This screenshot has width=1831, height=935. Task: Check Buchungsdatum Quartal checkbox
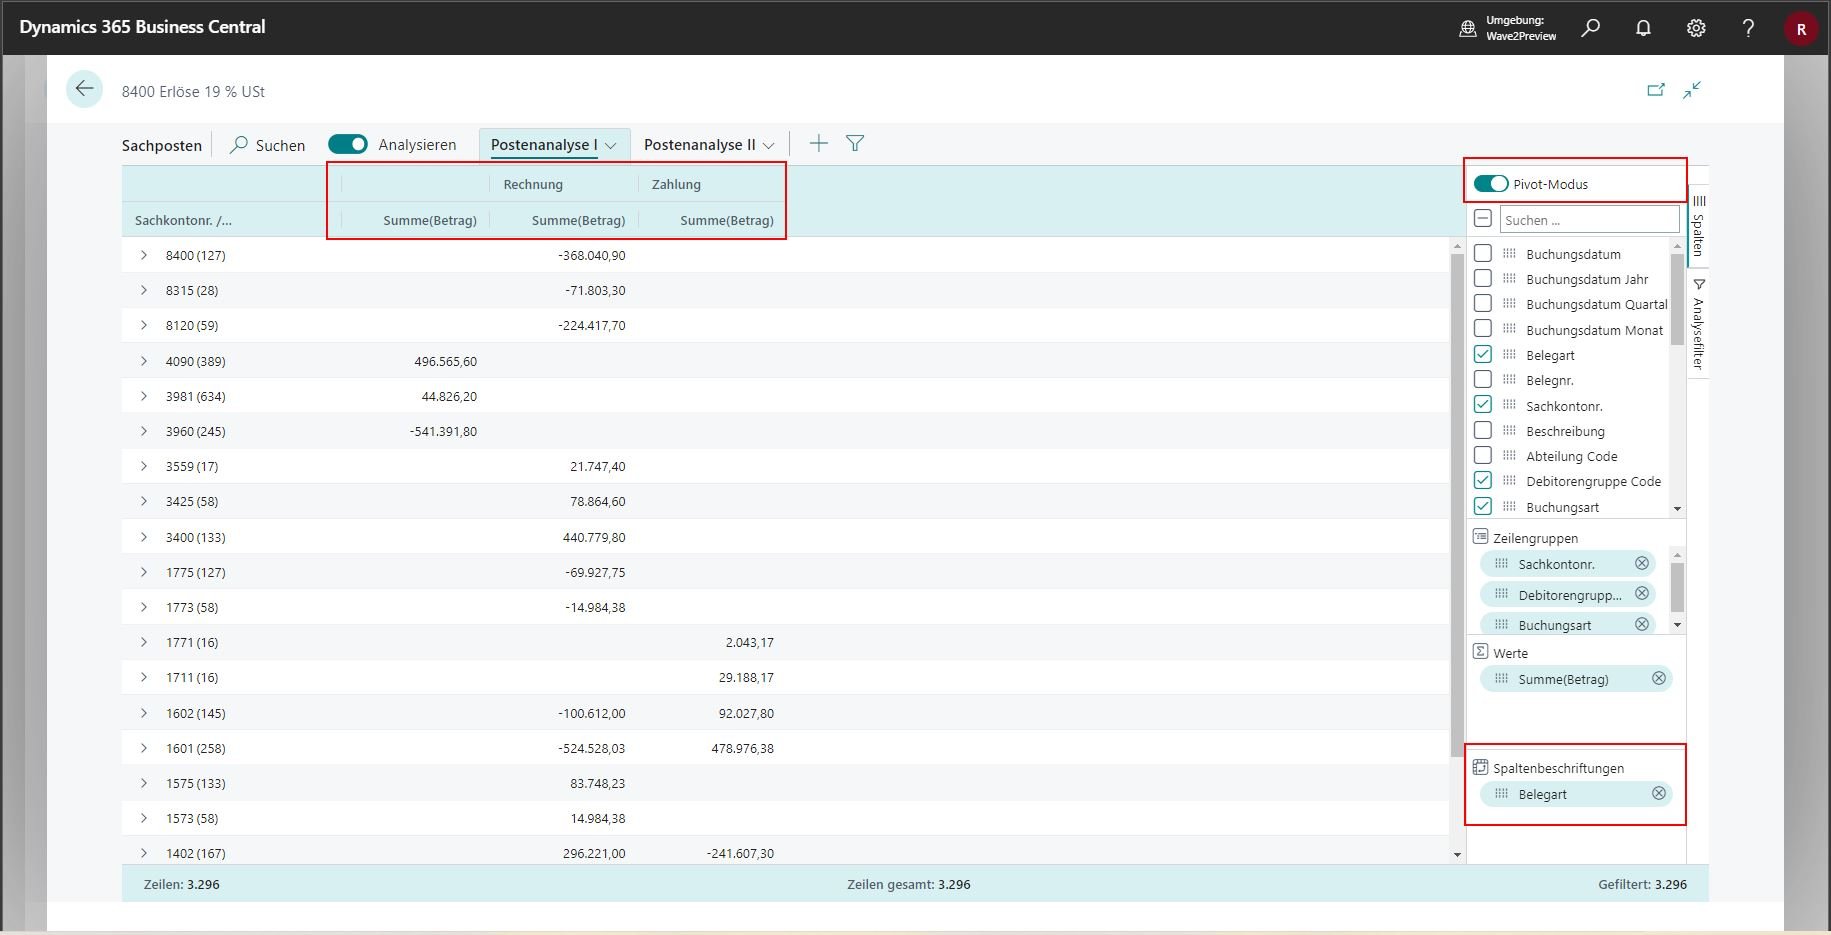1483,303
